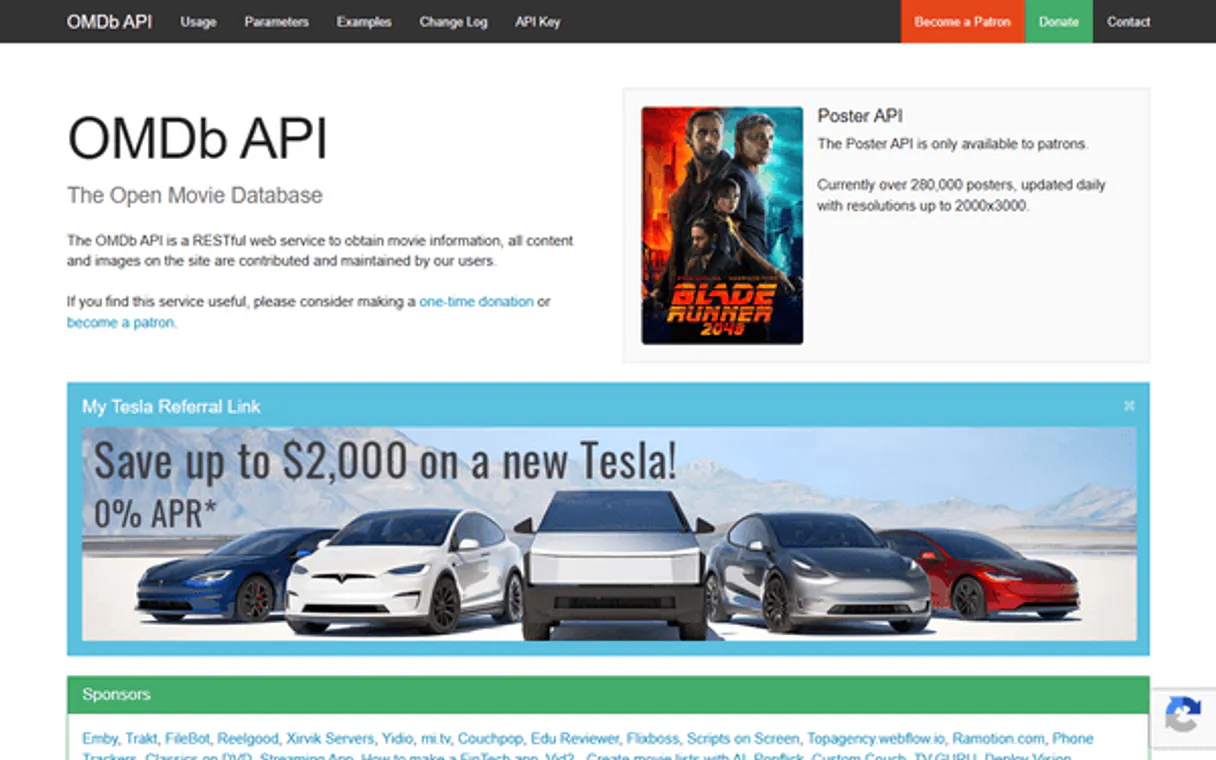The height and width of the screenshot is (760, 1216).
Task: Visit the Emby sponsor link
Action: click(x=99, y=739)
